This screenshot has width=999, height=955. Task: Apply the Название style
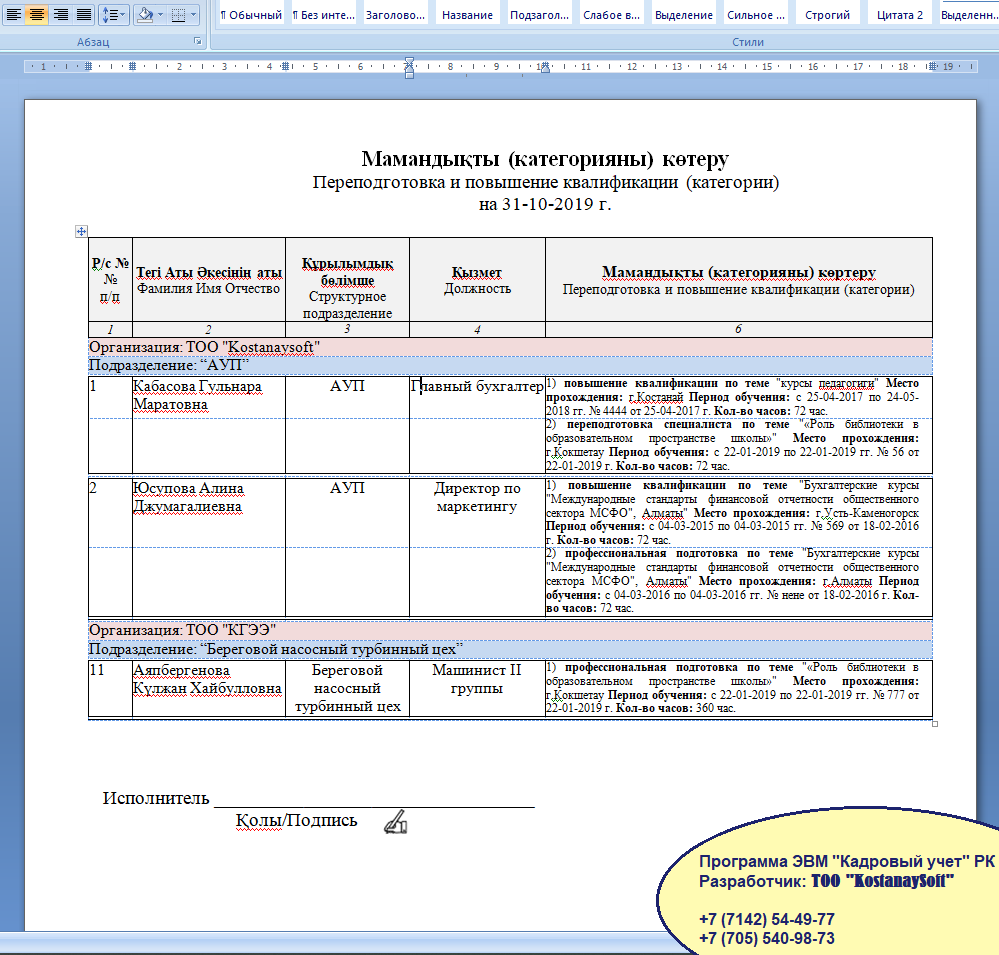[x=467, y=15]
